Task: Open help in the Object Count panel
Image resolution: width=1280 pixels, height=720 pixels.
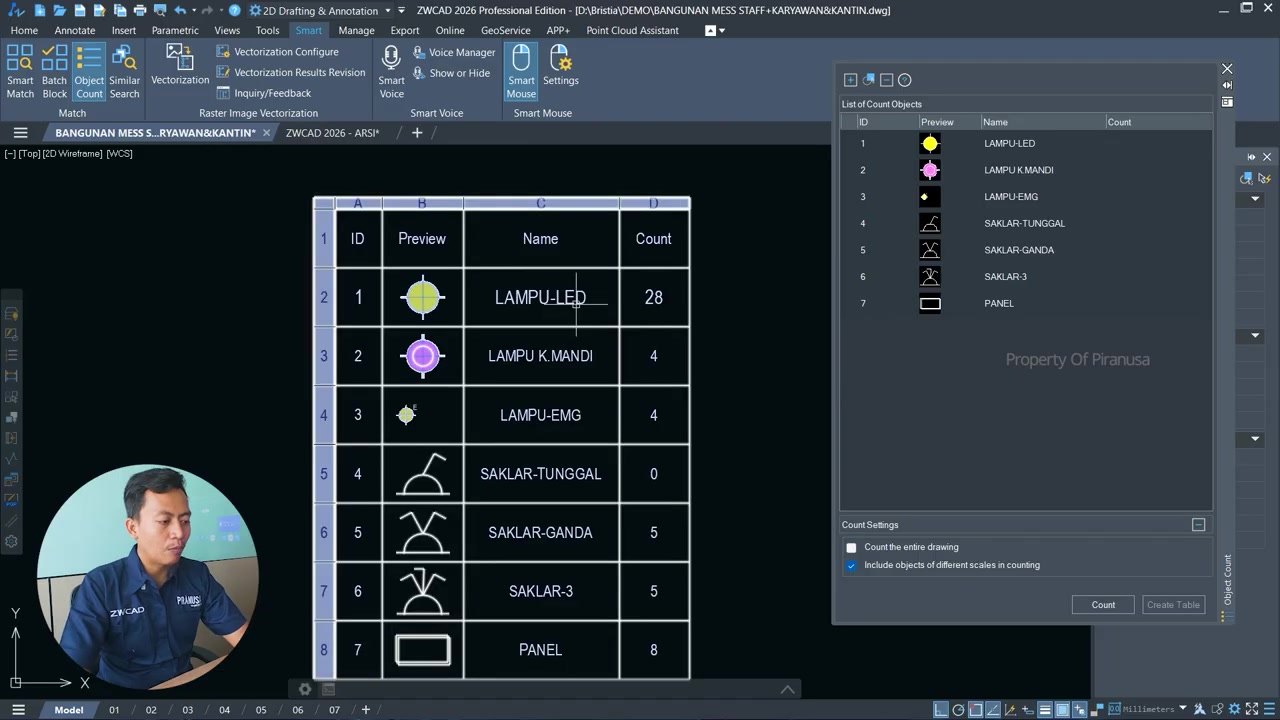Action: click(904, 80)
